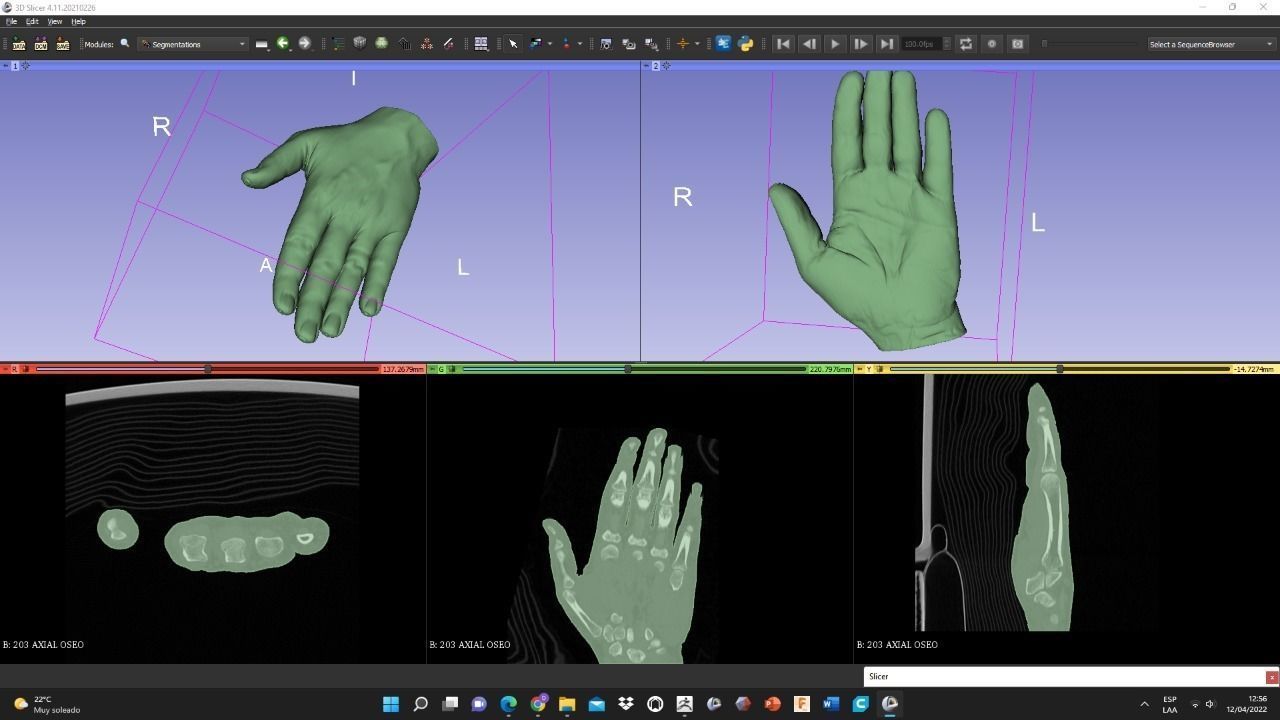Click the screenshot capture camera icon
The height and width of the screenshot is (720, 1280).
click(x=606, y=44)
